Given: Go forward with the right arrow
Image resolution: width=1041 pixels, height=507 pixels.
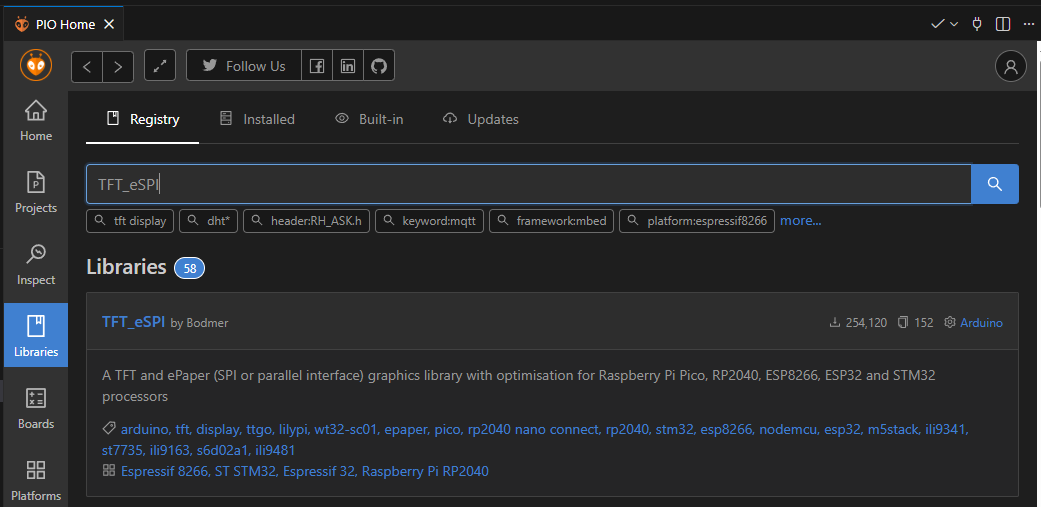Looking at the screenshot, I should coord(118,66).
